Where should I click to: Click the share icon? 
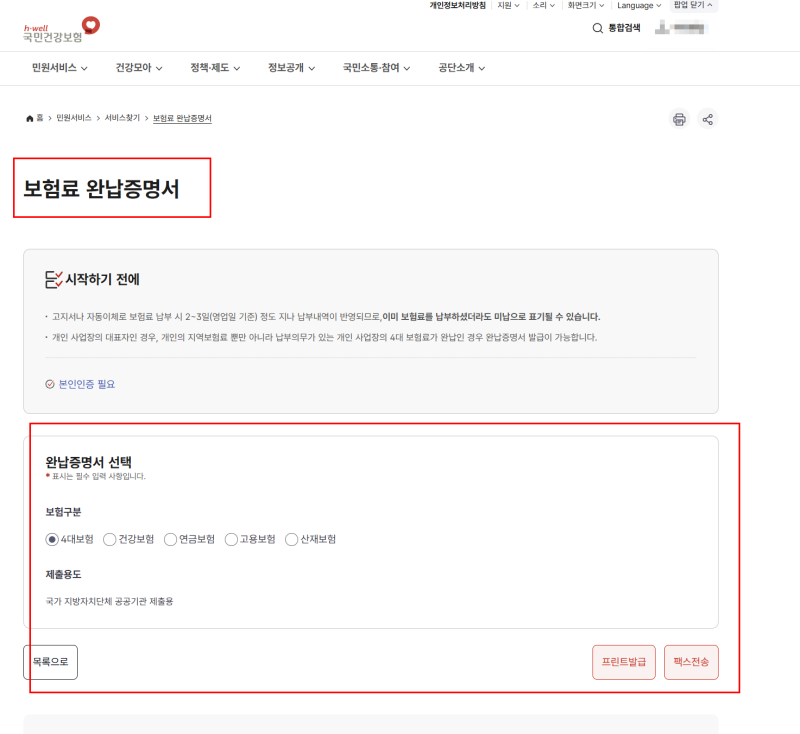[x=708, y=119]
